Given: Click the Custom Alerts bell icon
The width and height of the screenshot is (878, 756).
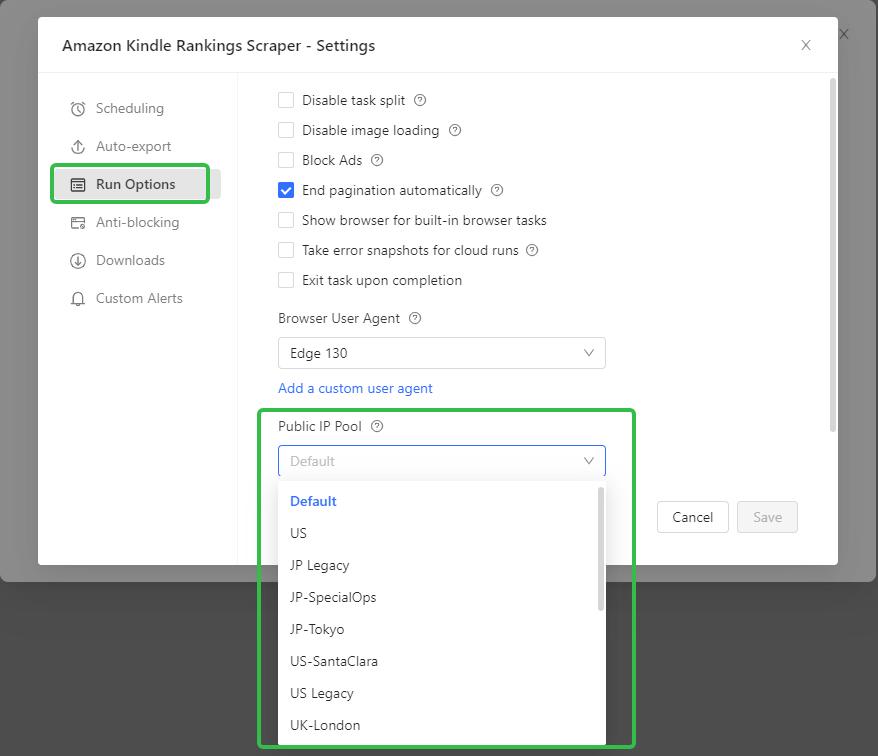Looking at the screenshot, I should click(x=78, y=299).
